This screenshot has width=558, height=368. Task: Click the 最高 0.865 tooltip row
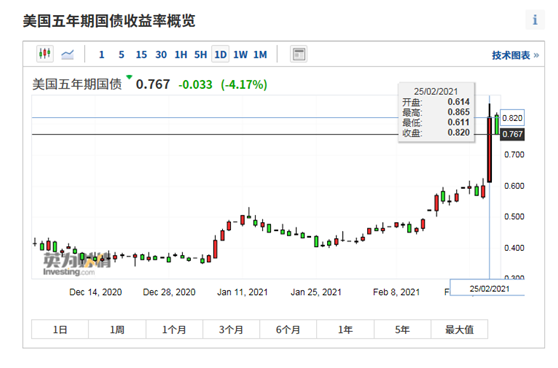coord(436,112)
